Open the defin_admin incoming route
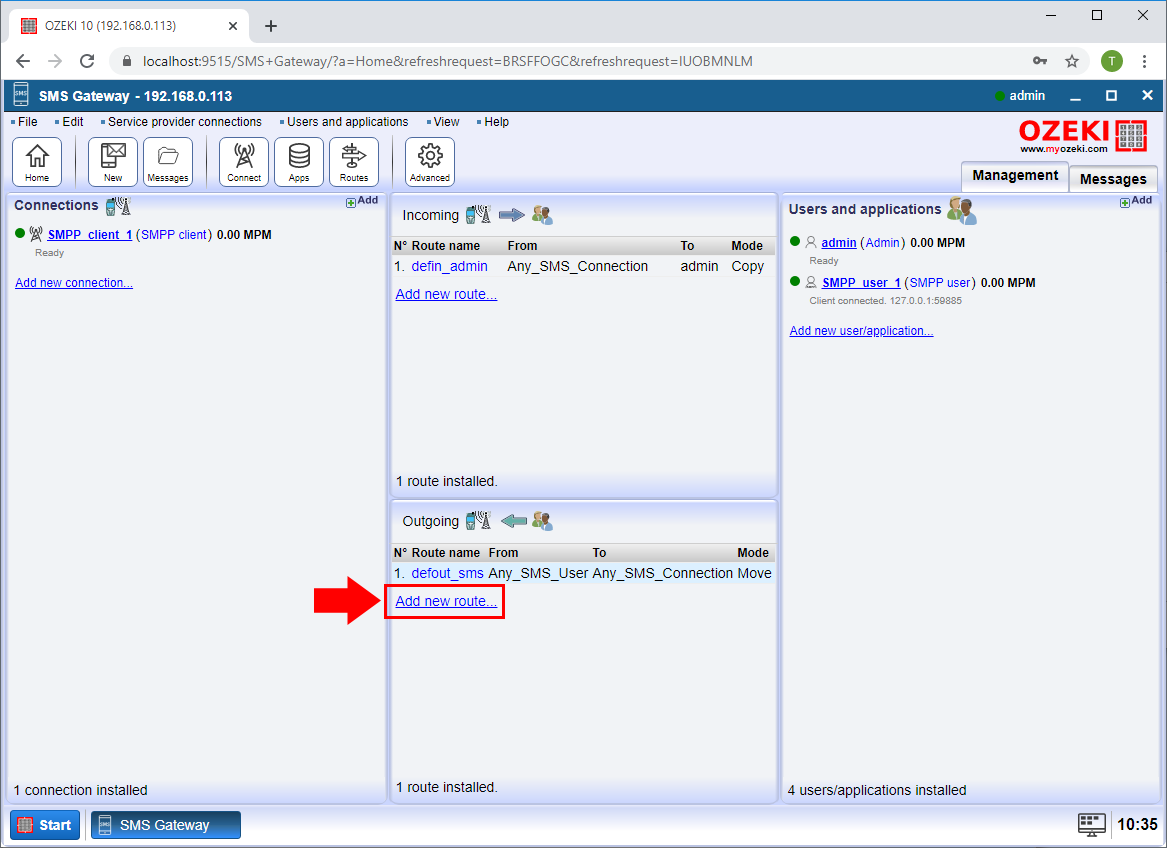Screen dimensions: 1167x848 pyautogui.click(x=450, y=267)
